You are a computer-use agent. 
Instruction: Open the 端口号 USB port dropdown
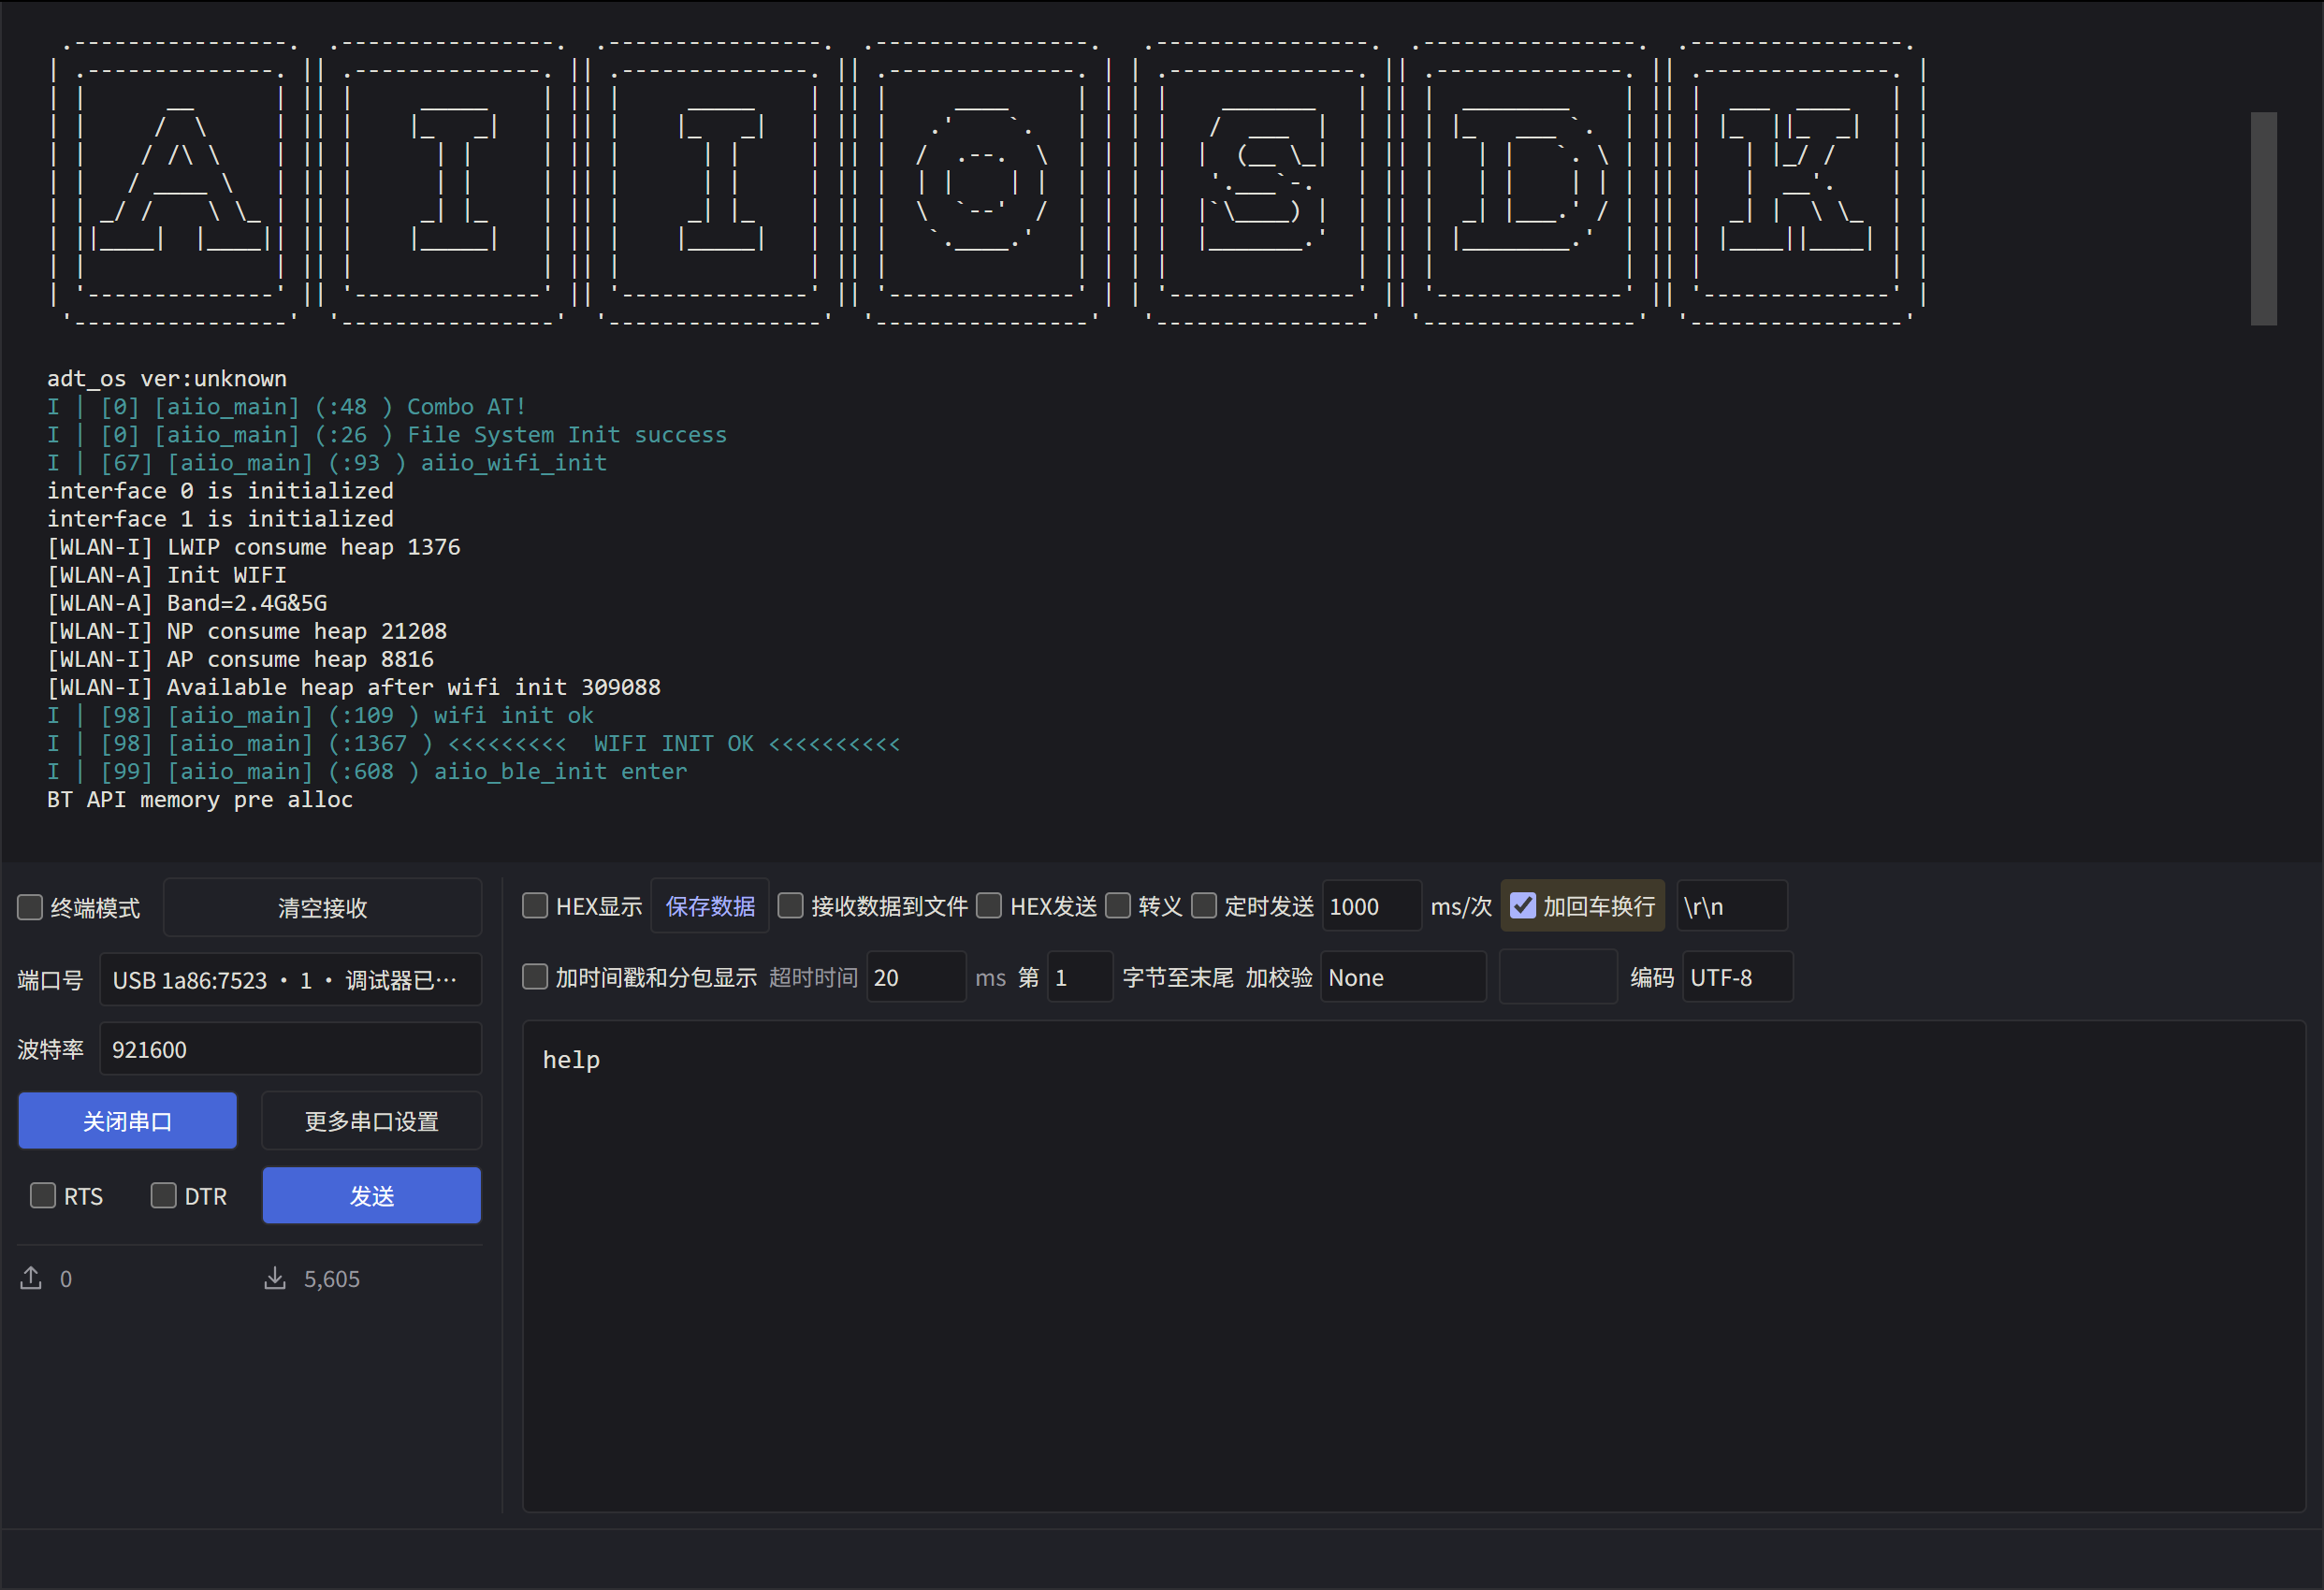click(x=290, y=980)
